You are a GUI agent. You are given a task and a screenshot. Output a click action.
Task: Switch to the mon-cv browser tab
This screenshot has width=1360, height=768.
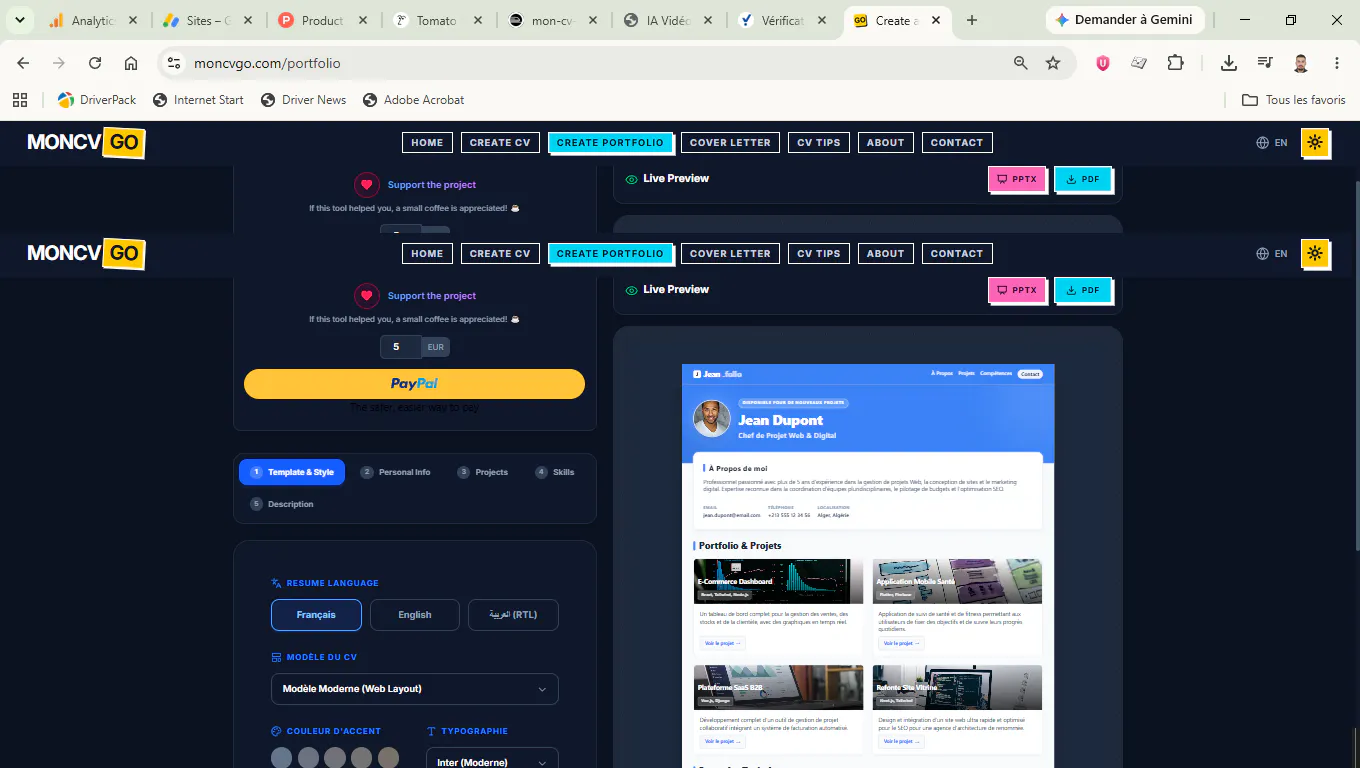tap(551, 20)
